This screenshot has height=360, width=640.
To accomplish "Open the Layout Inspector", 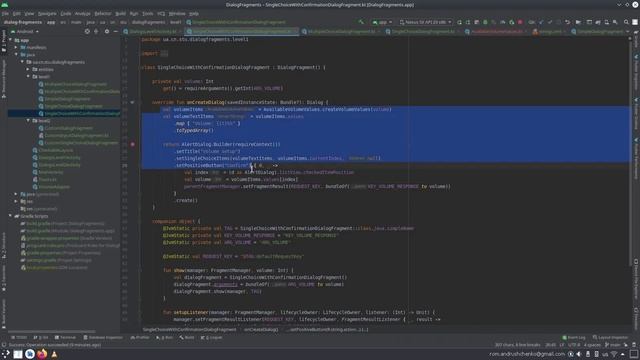I will (x=610, y=338).
